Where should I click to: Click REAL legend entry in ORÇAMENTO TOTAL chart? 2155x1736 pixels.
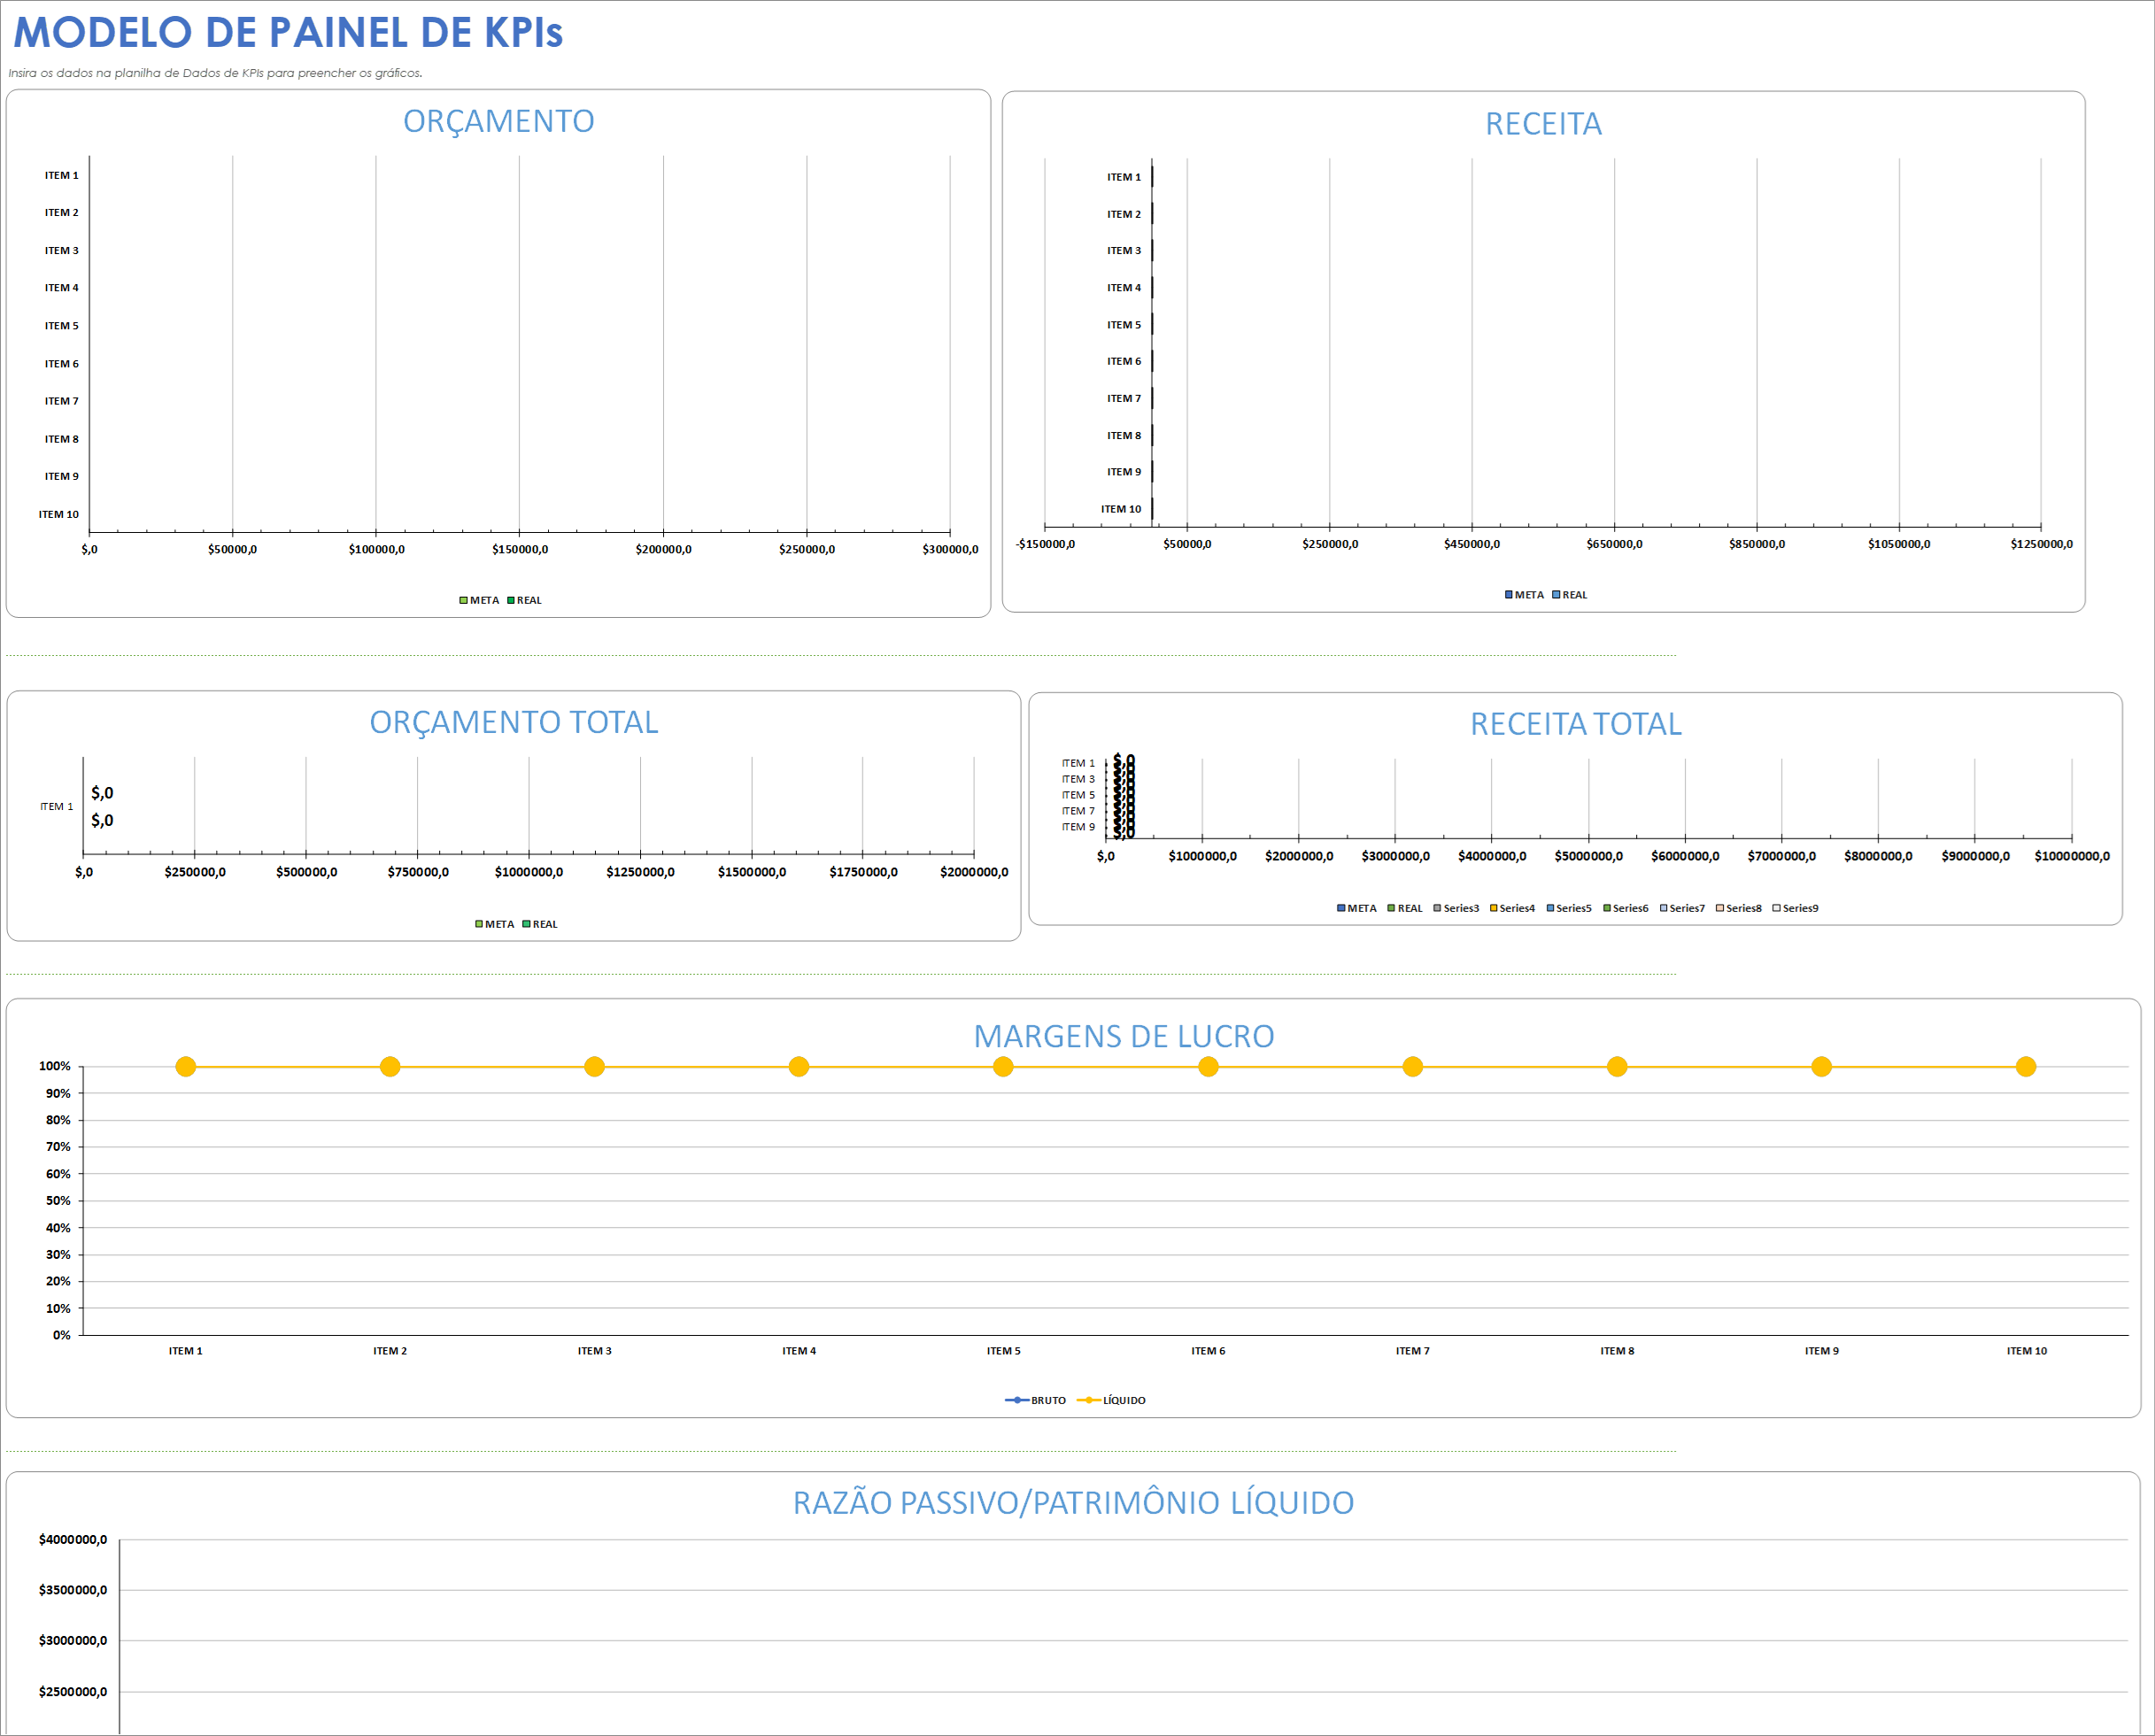541,924
